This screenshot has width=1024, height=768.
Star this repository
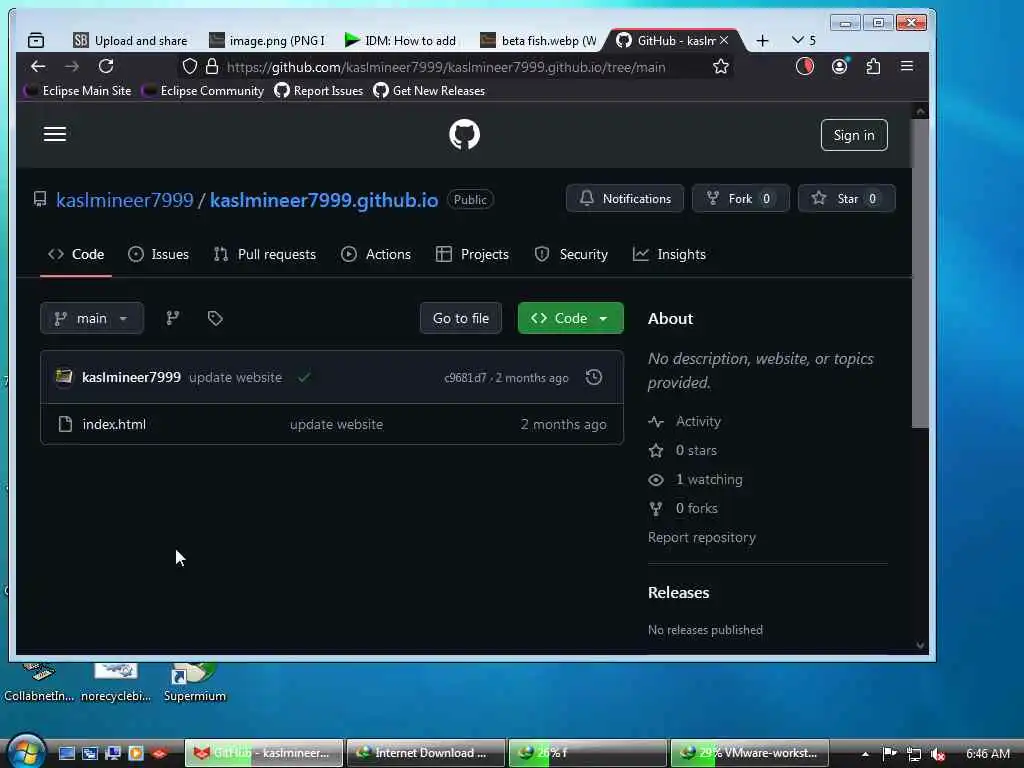click(x=846, y=199)
